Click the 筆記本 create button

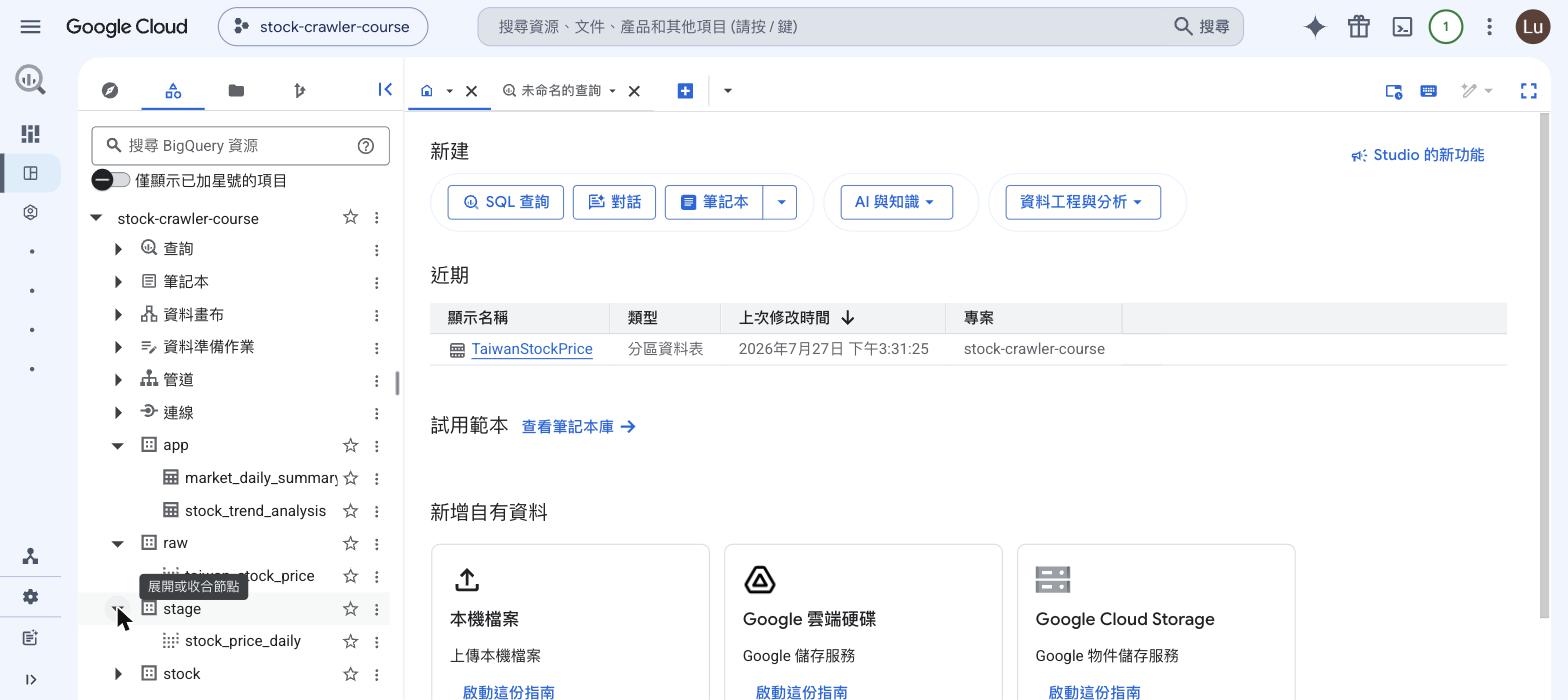[x=714, y=202]
